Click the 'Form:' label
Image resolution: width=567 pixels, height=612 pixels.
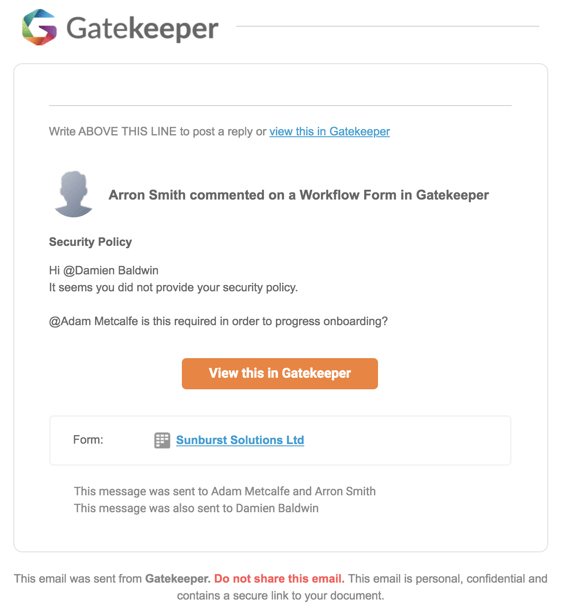tap(88, 440)
